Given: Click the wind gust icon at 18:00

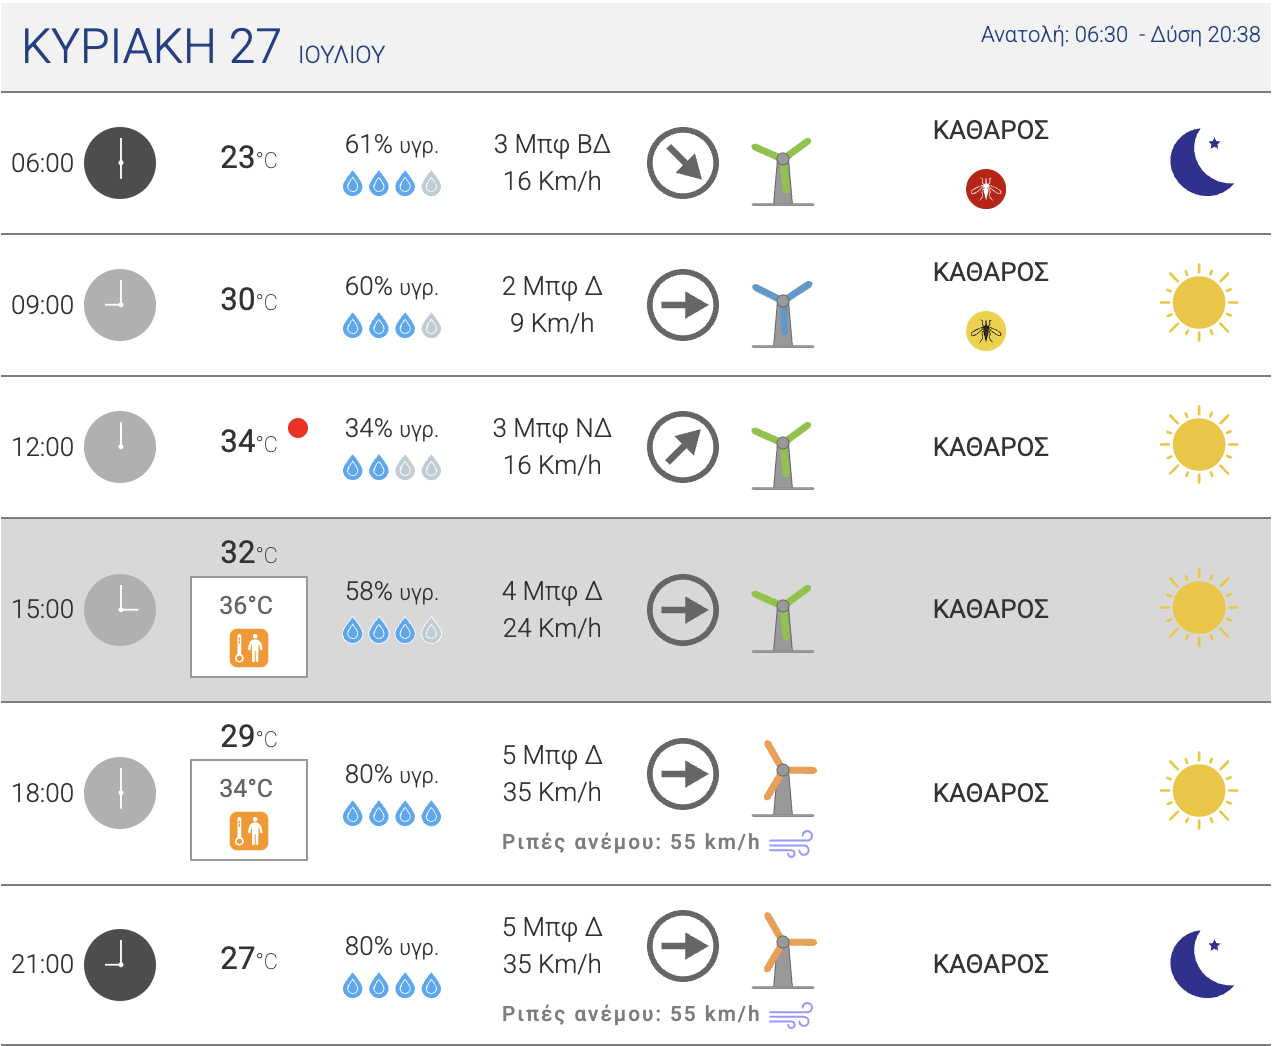Looking at the screenshot, I should click(x=790, y=844).
